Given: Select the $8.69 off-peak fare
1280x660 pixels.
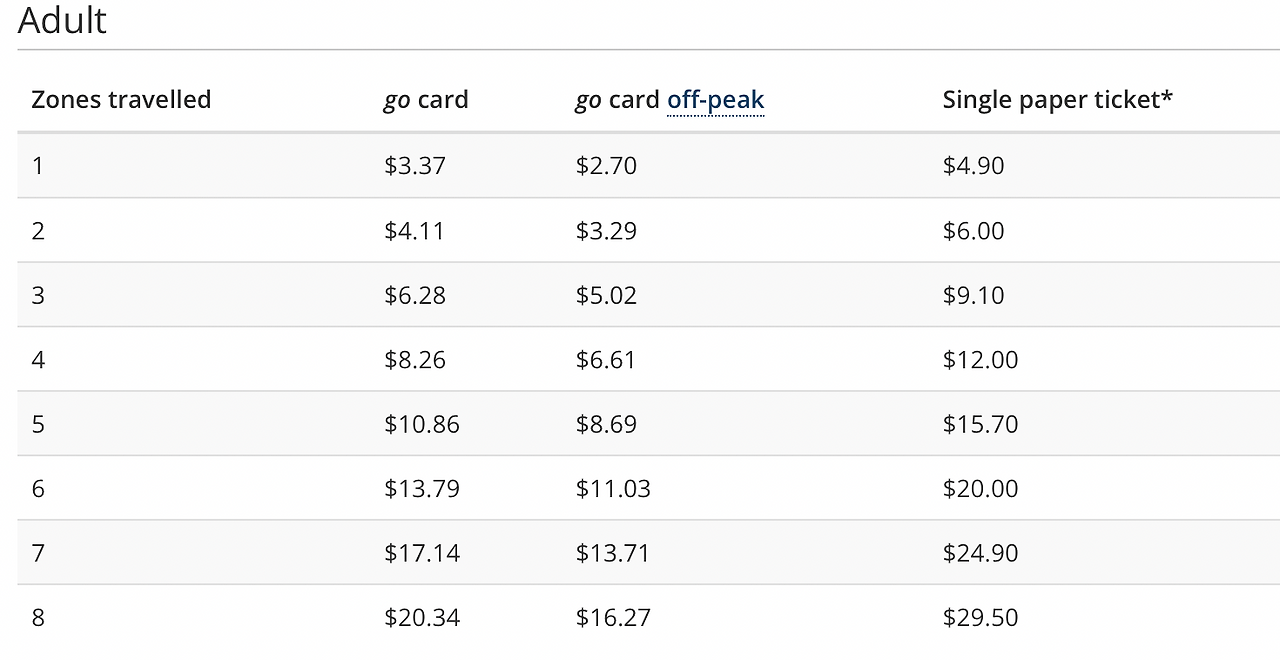Looking at the screenshot, I should coord(606,424).
